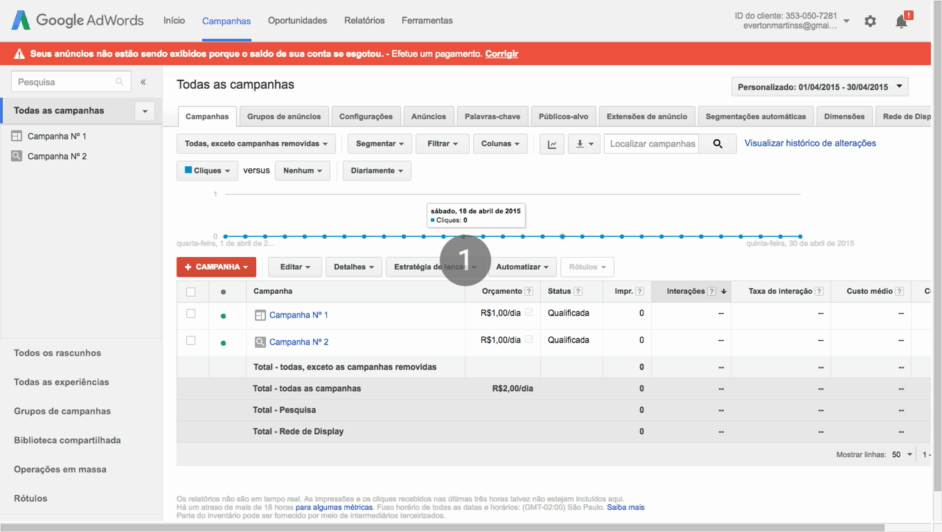The image size is (942, 532).
Task: Open the Automatizar button menu
Action: 522,267
